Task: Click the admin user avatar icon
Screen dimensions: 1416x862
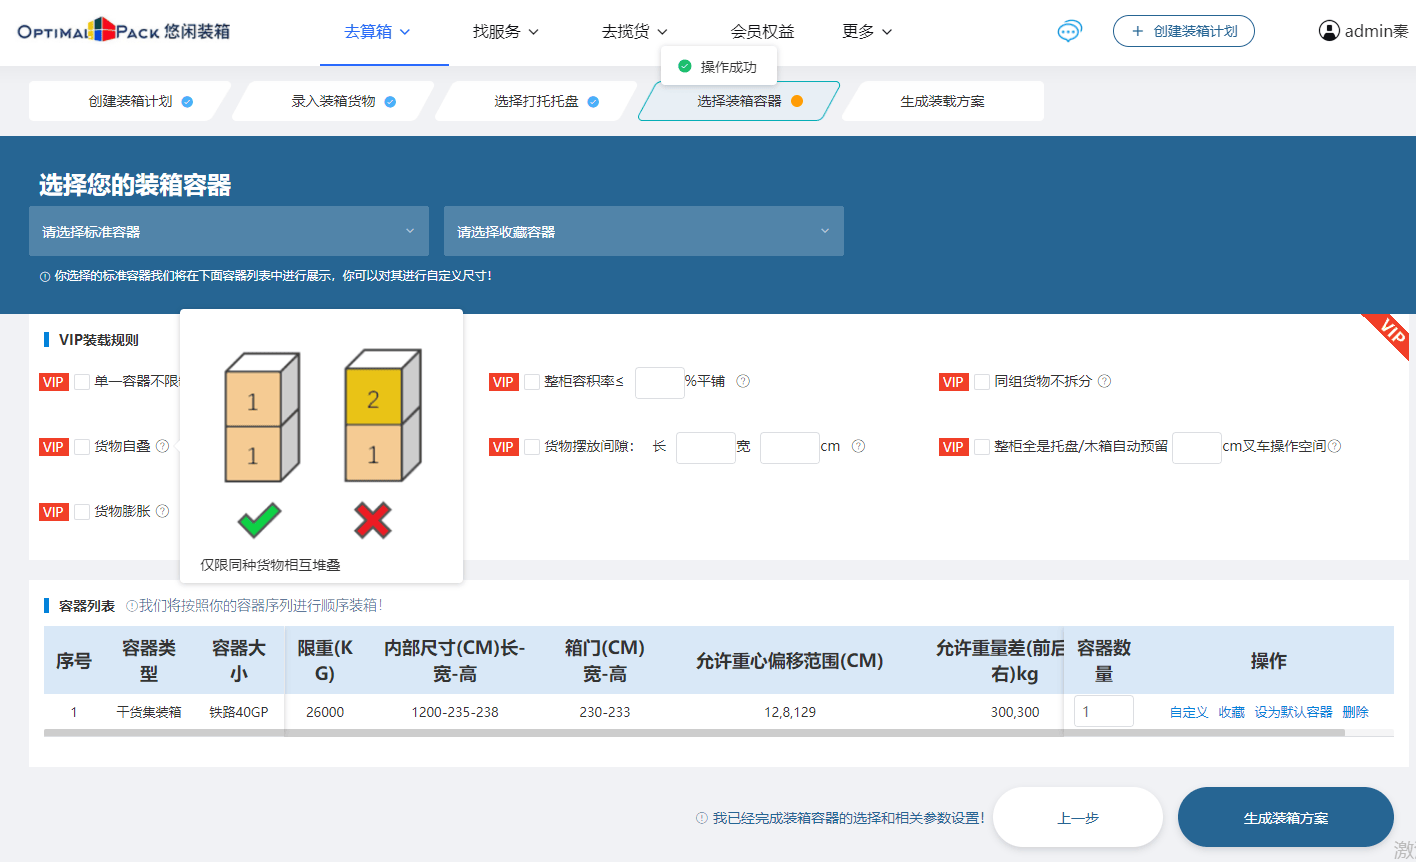Action: pos(1329,31)
